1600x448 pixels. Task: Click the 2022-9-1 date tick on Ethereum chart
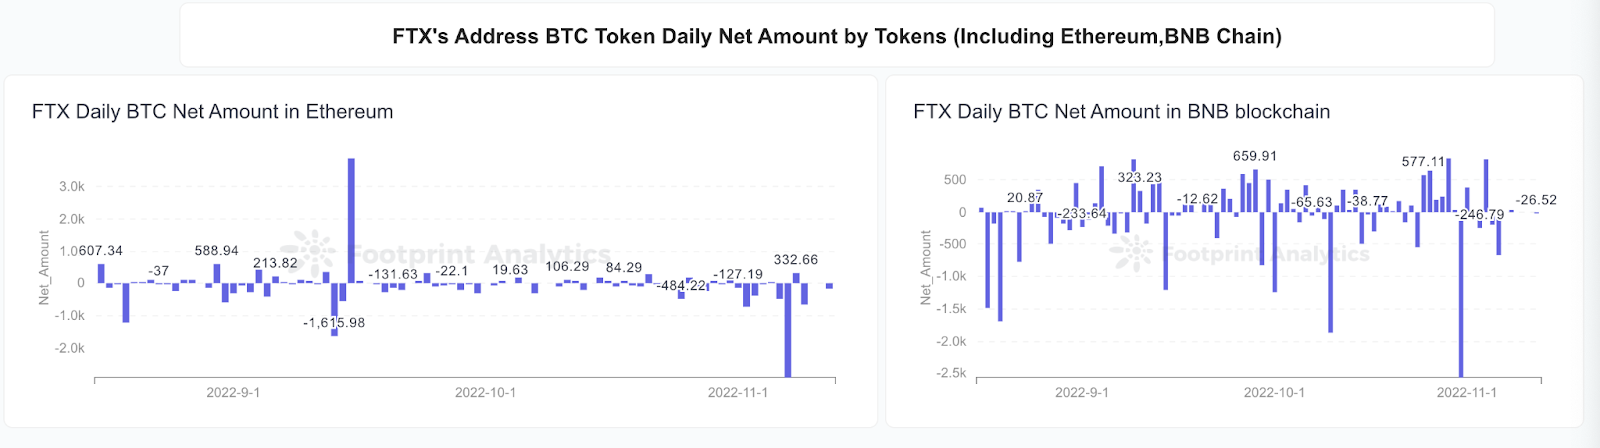tap(233, 393)
